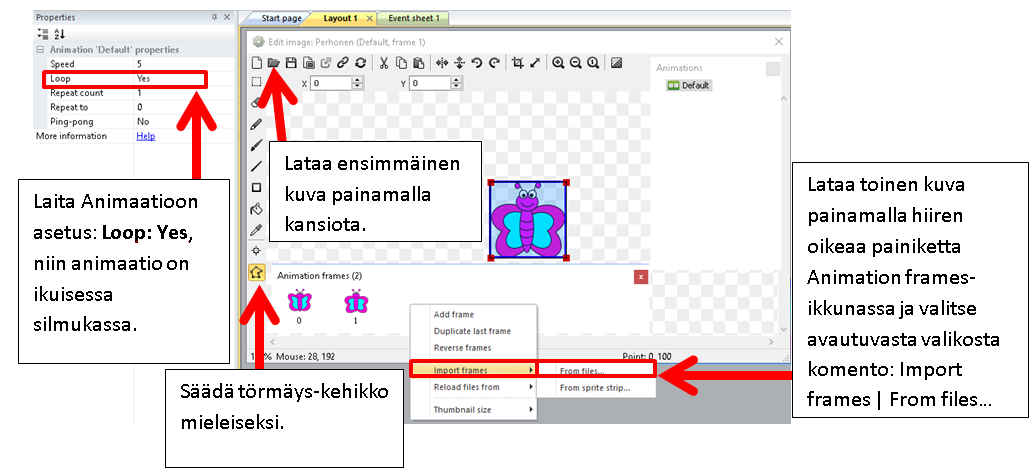The width and height of the screenshot is (1035, 472).
Task: Click the cut scissors icon
Action: coord(383,62)
